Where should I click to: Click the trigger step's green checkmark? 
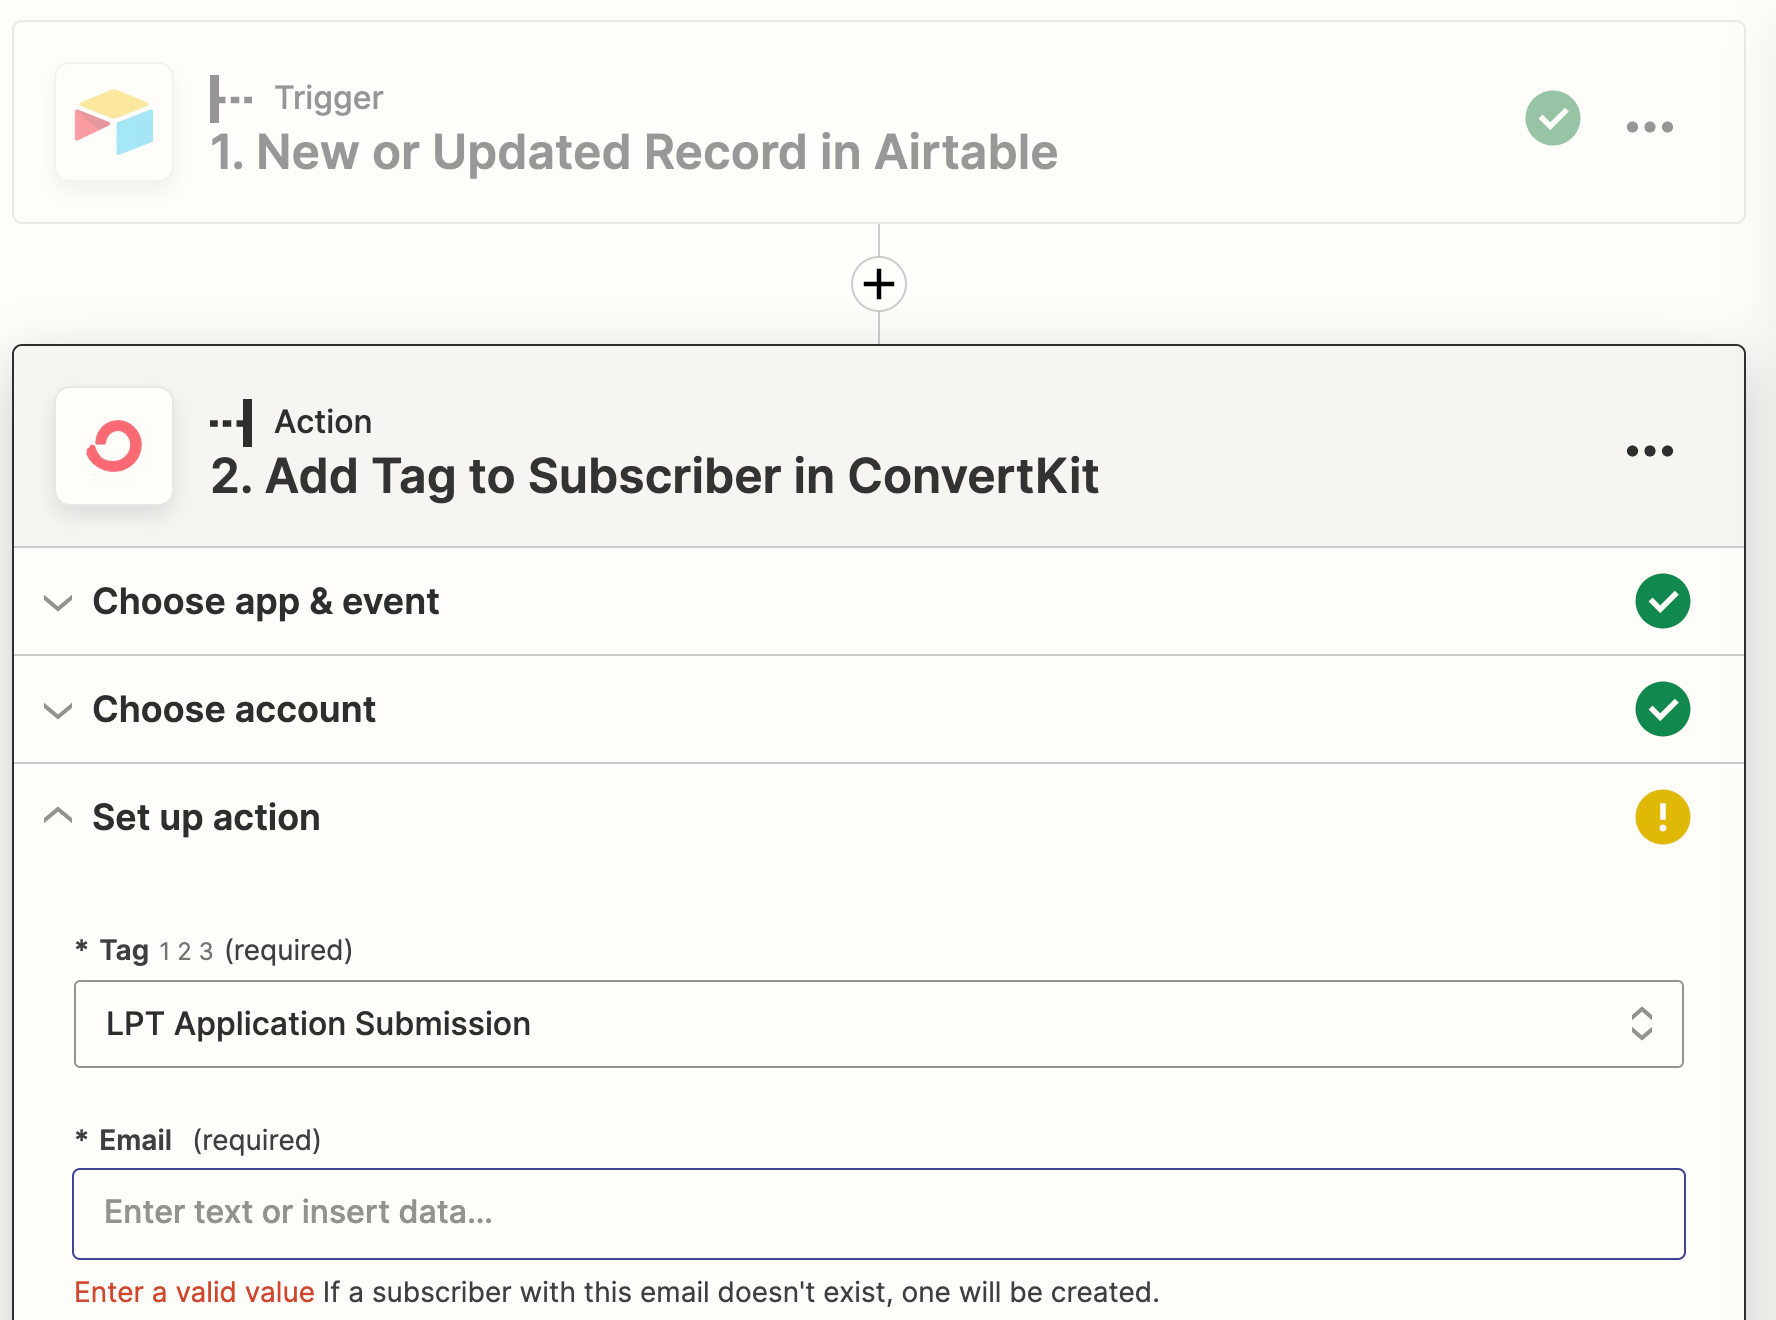[x=1553, y=118]
